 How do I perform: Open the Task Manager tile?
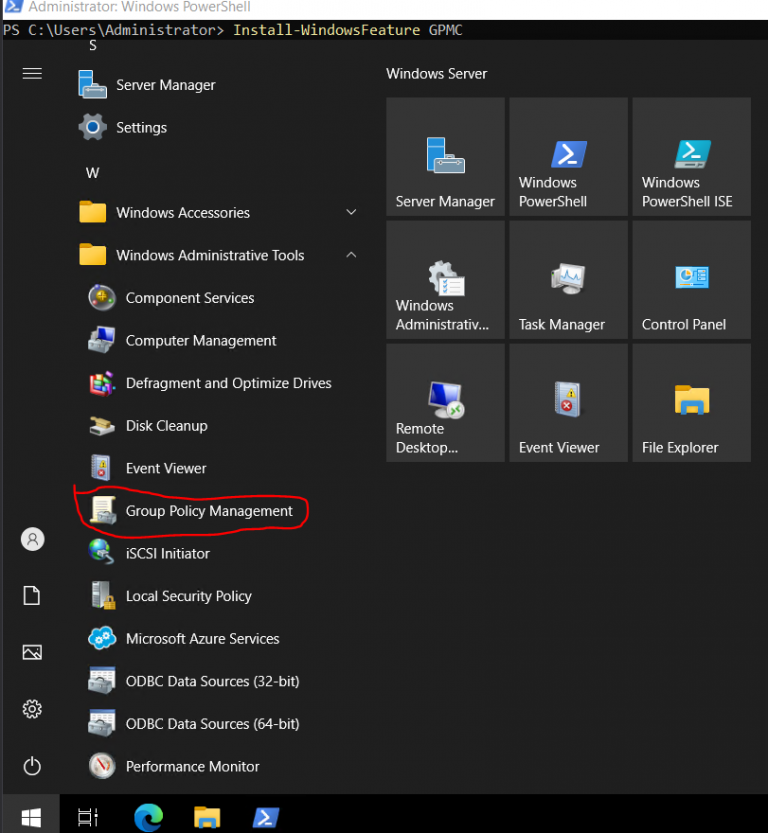click(568, 280)
